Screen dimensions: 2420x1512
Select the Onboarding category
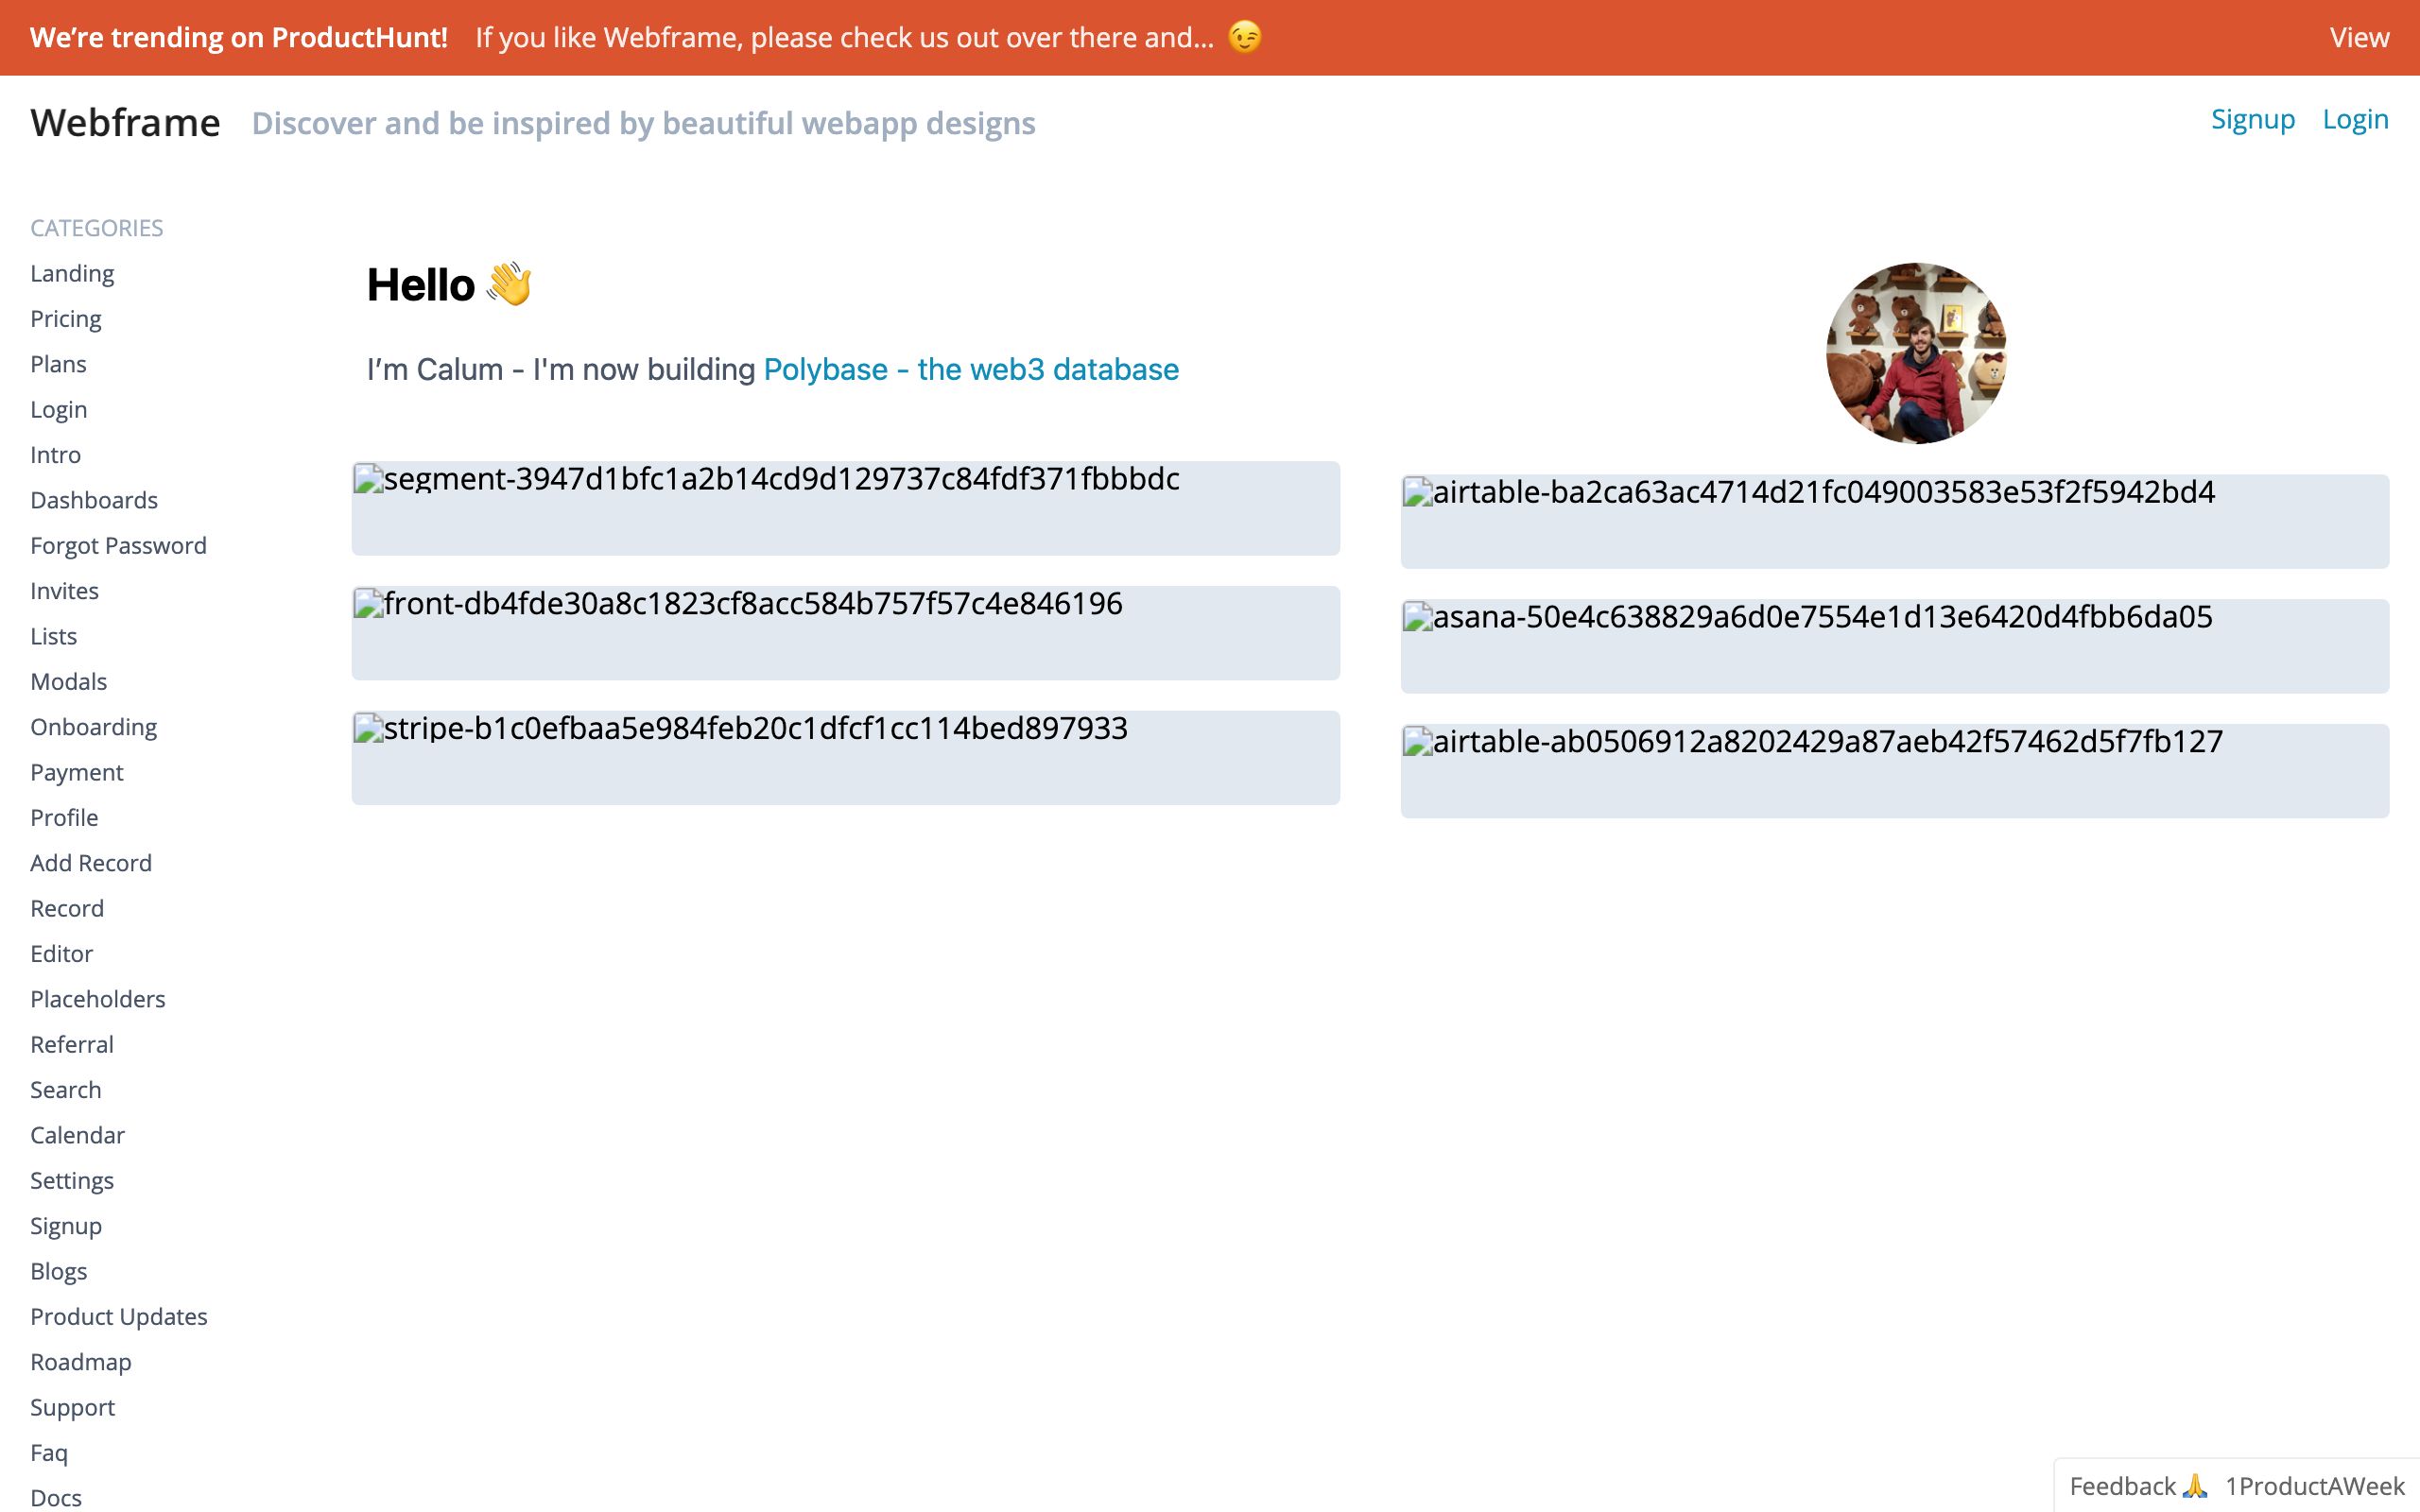94,727
